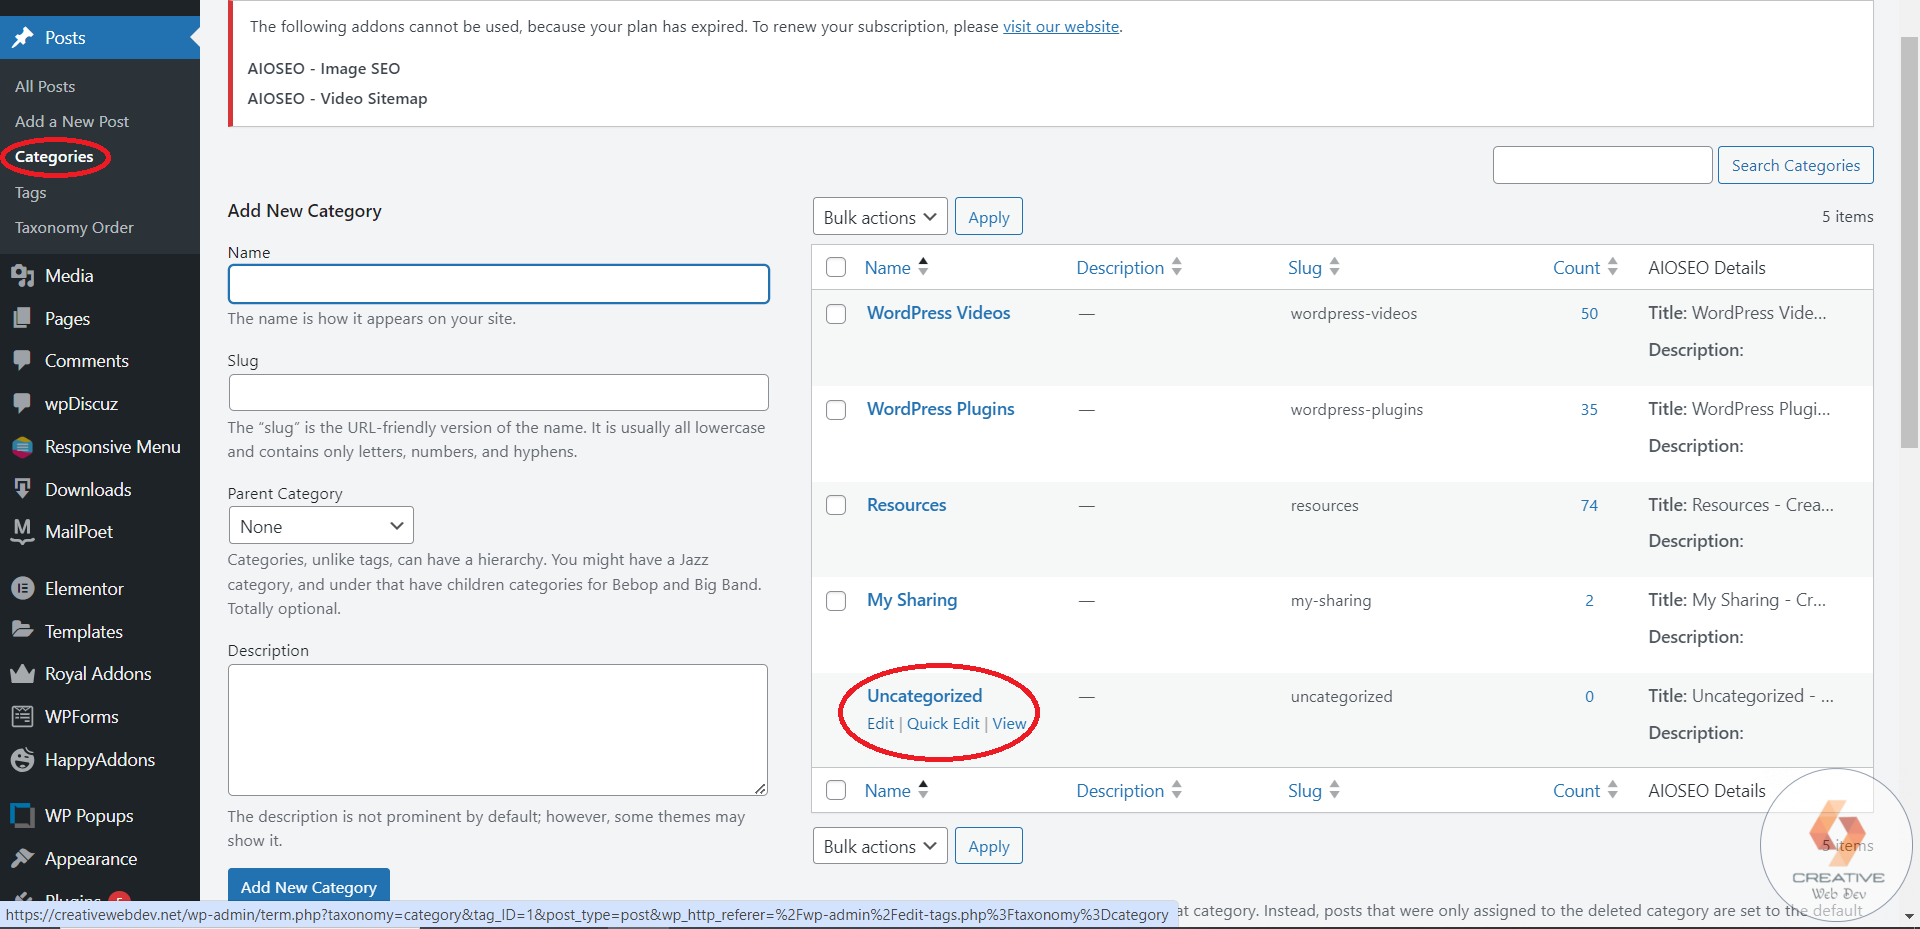The height and width of the screenshot is (929, 1920).
Task: Click the HappyAddons smiley icon
Action: coord(22,760)
